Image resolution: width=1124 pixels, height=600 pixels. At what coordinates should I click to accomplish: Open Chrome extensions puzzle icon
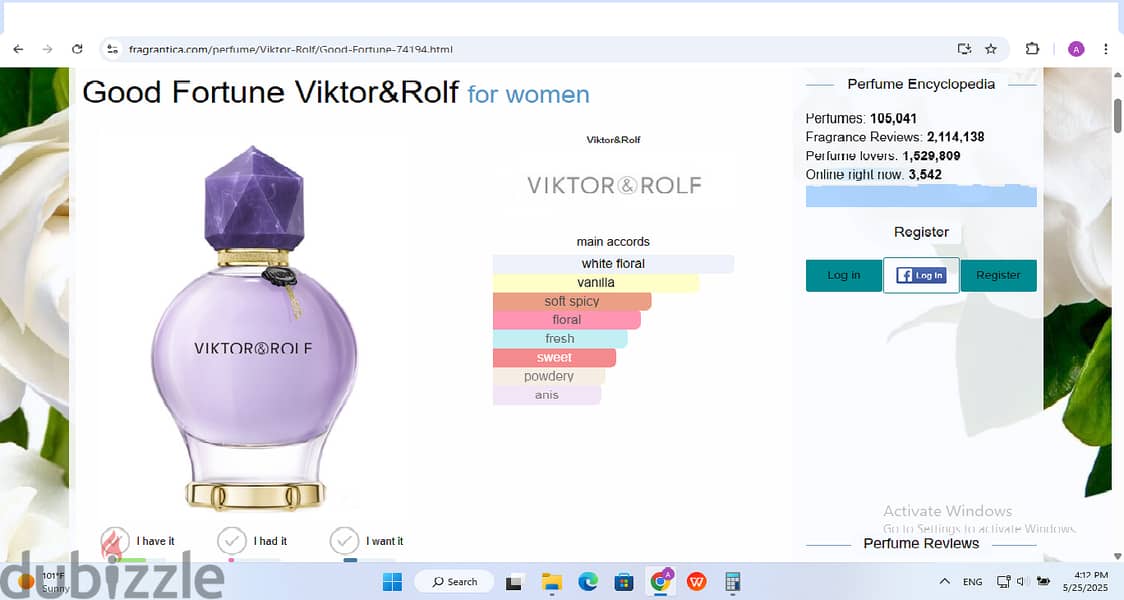[1032, 49]
